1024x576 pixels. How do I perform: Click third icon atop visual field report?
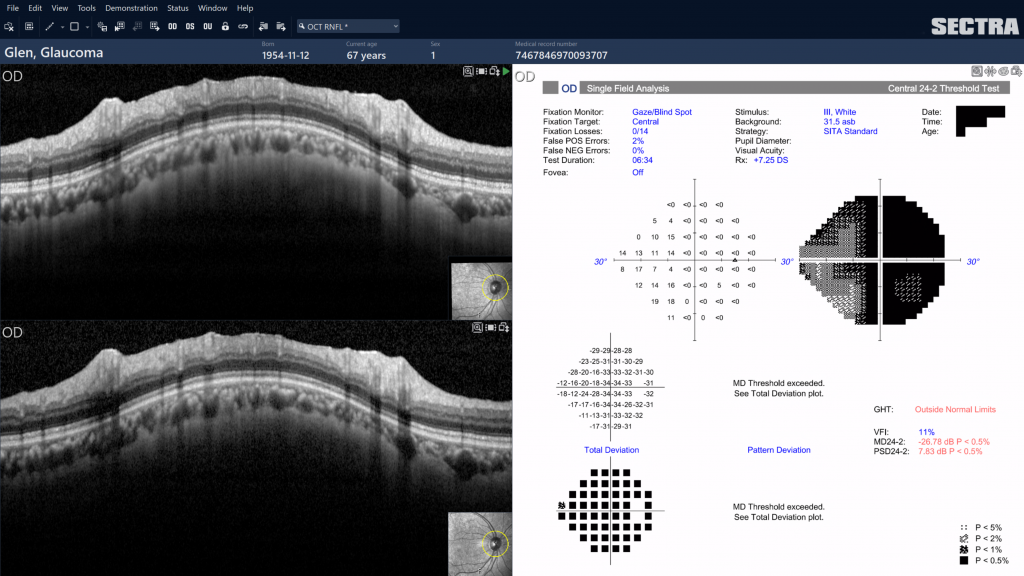point(1004,71)
